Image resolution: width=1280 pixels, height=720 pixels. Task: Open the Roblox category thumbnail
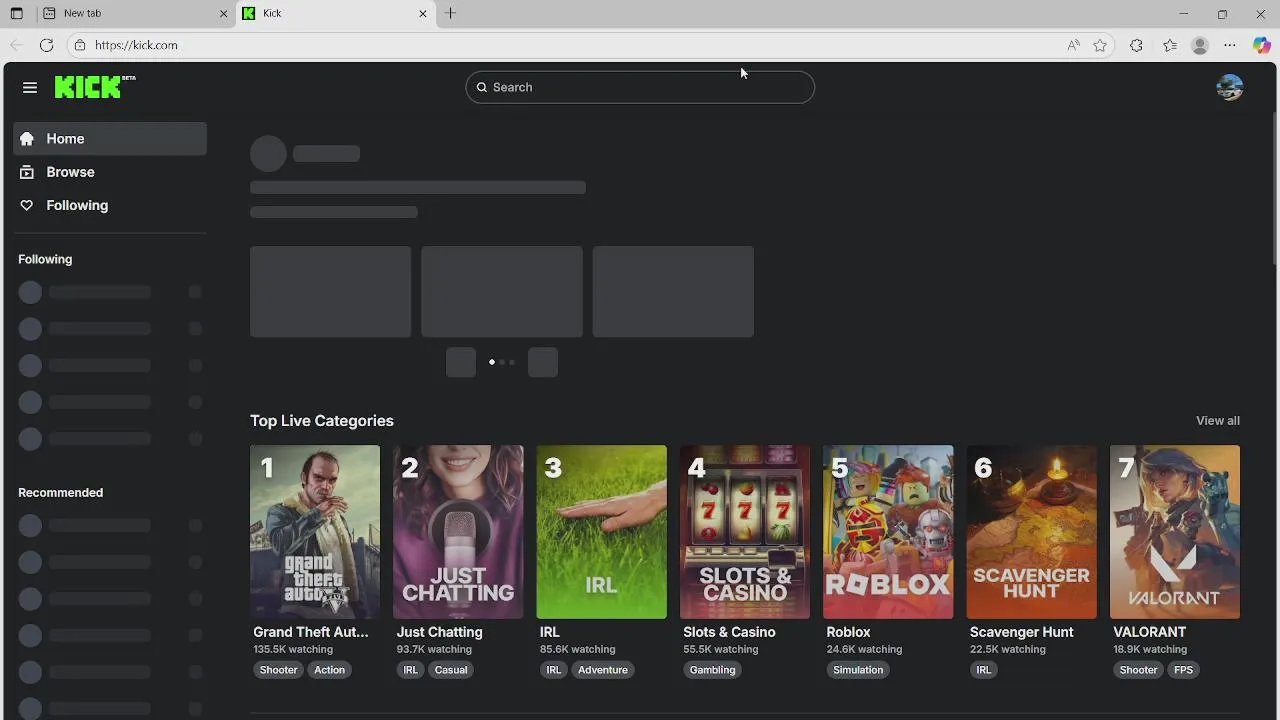pyautogui.click(x=888, y=532)
